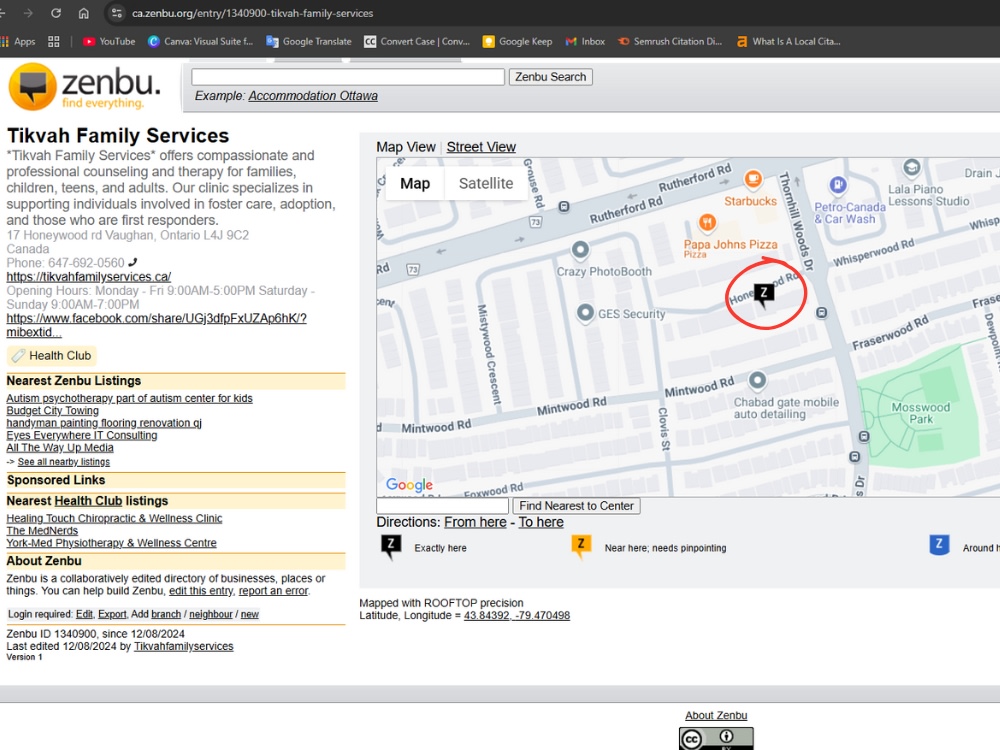Open handyman painting flooring renovation listing
Viewport: 1000px width, 750px height.
coord(104,423)
